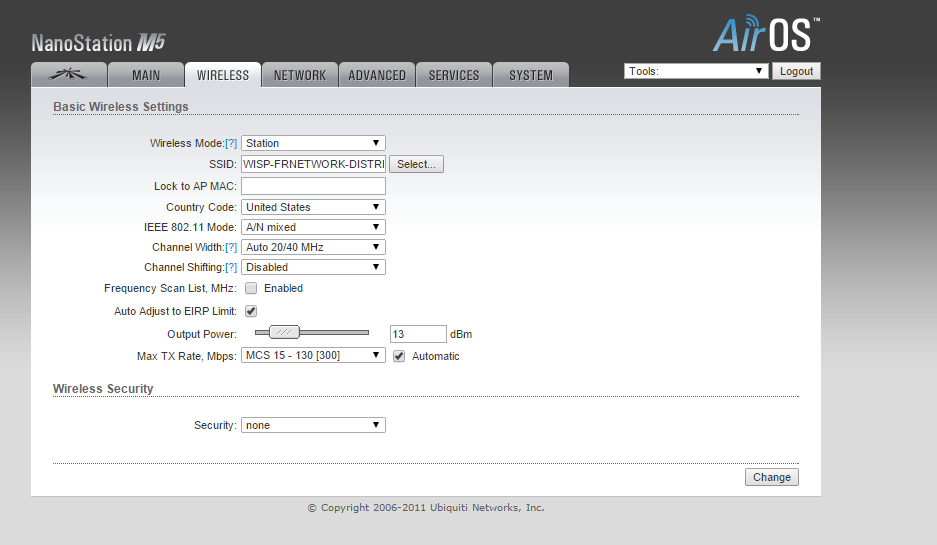Click Select... button next to SSID
Screen dimensions: 937x545
pos(417,164)
